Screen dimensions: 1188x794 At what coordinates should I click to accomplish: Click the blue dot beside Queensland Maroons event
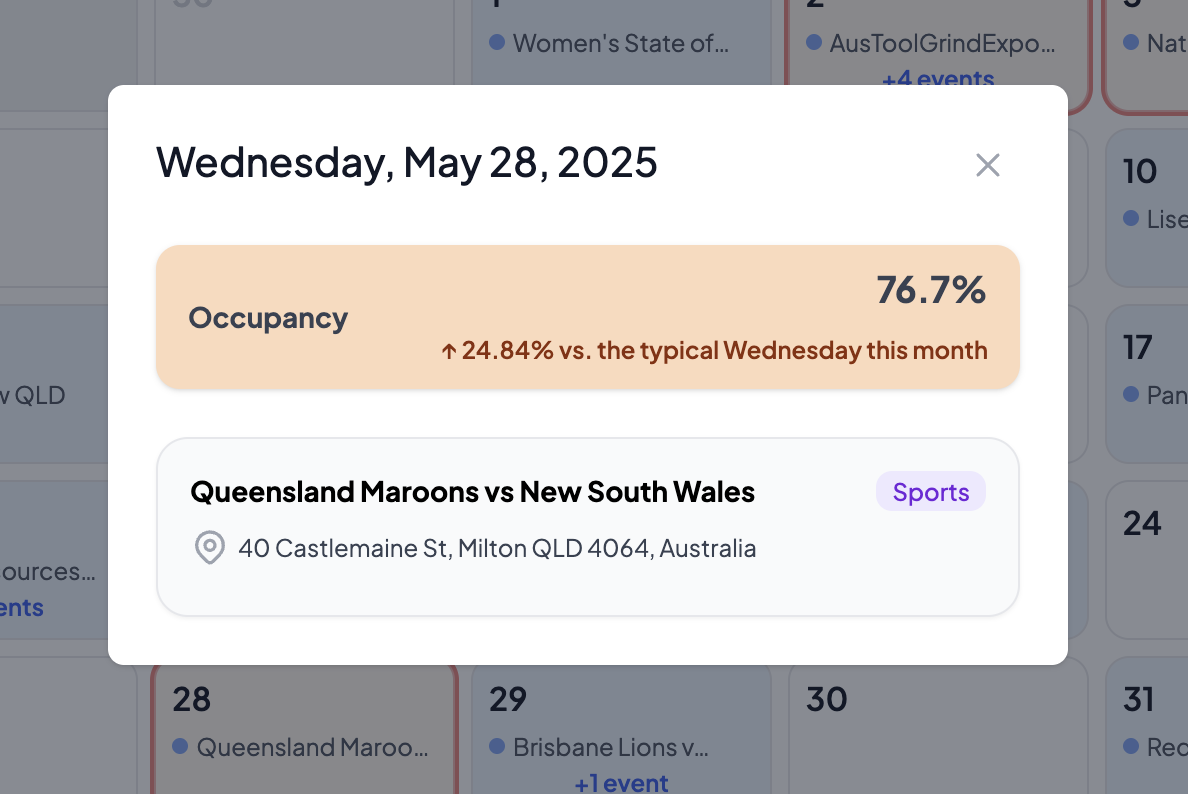coord(180,746)
